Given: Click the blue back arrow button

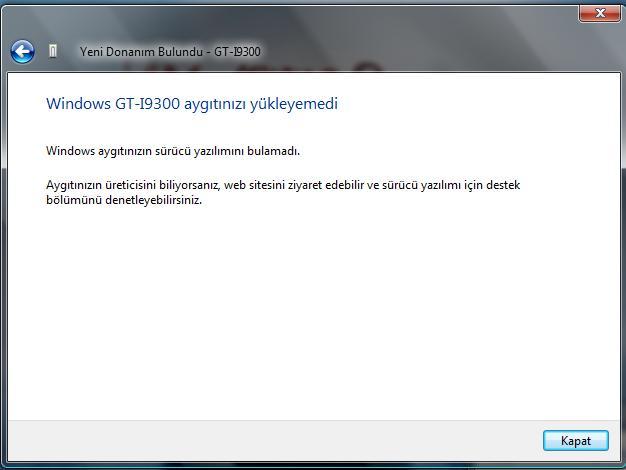Looking at the screenshot, I should click(22, 52).
